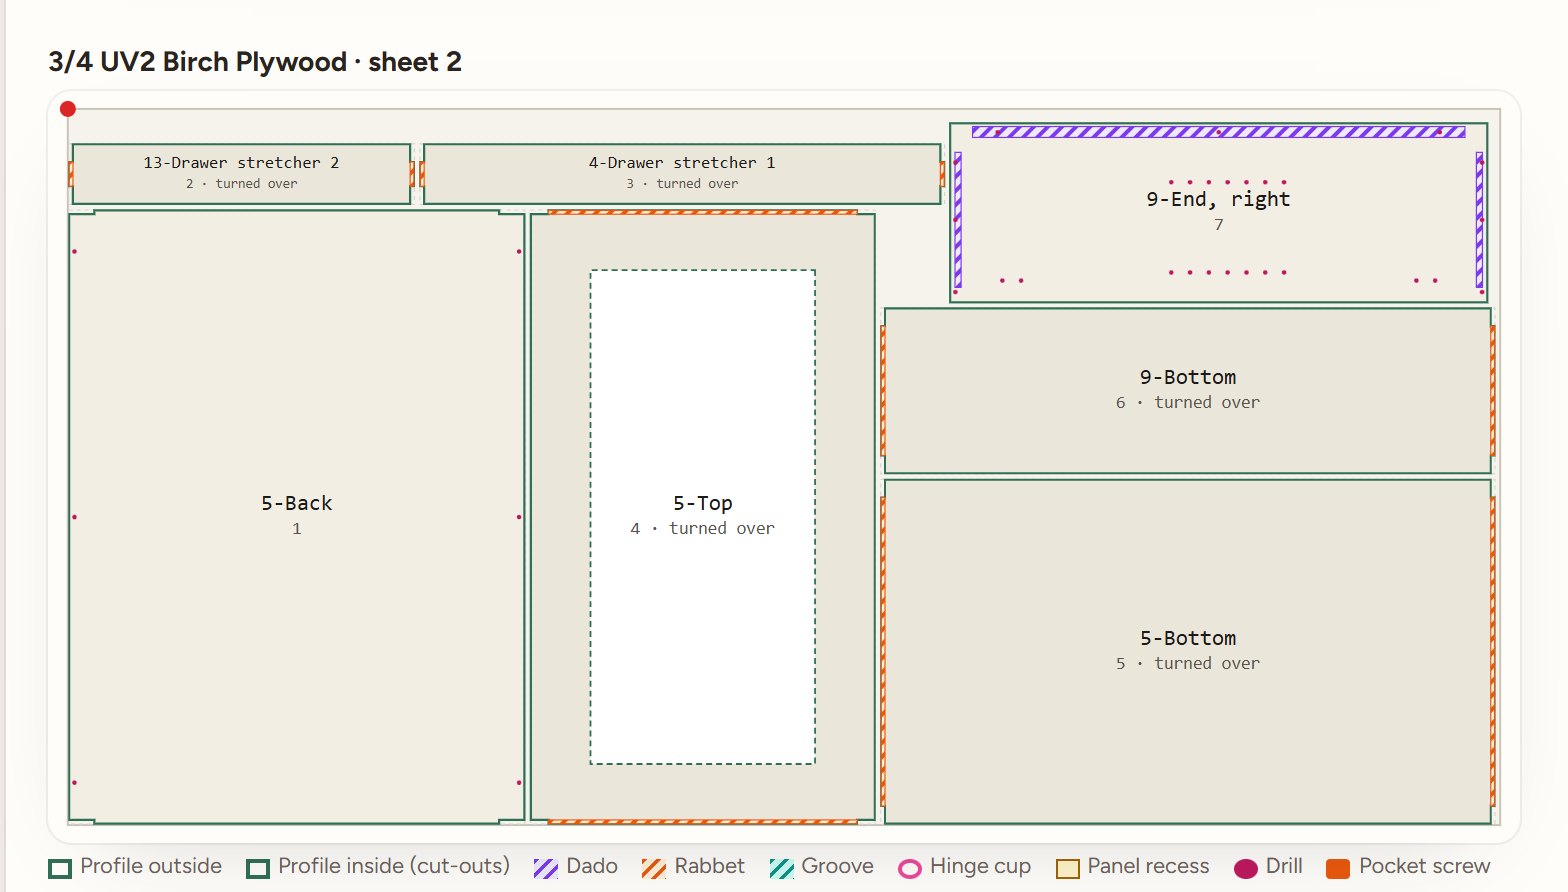This screenshot has height=892, width=1568.
Task: Click the Pocket screw legend icon
Action: [1338, 868]
